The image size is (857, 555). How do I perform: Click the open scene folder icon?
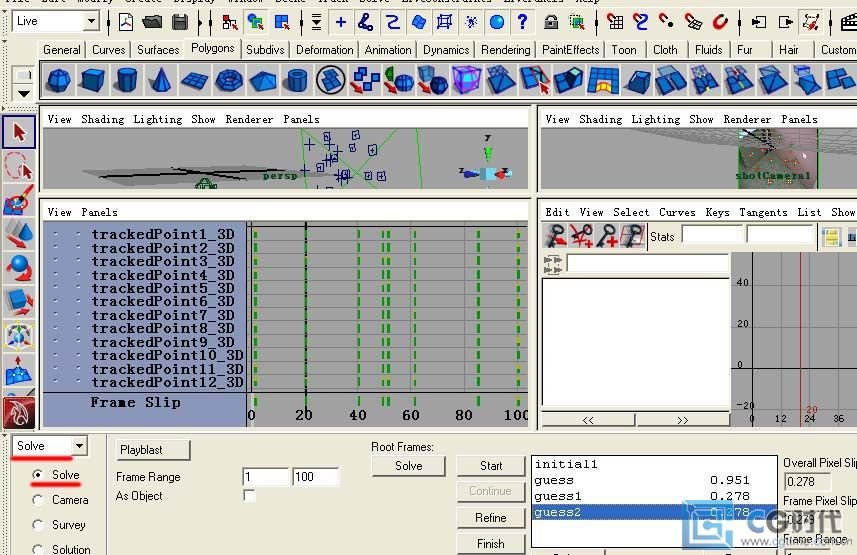coord(152,22)
